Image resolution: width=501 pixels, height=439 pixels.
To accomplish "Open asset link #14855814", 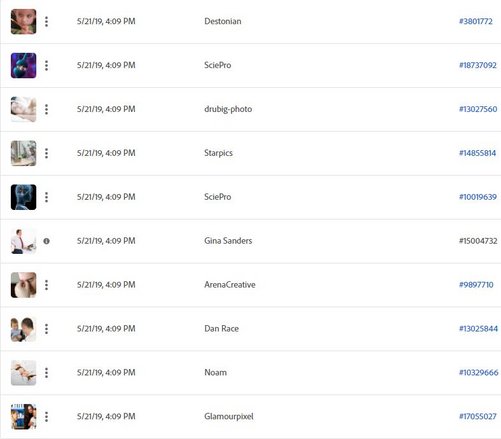I will [477, 153].
